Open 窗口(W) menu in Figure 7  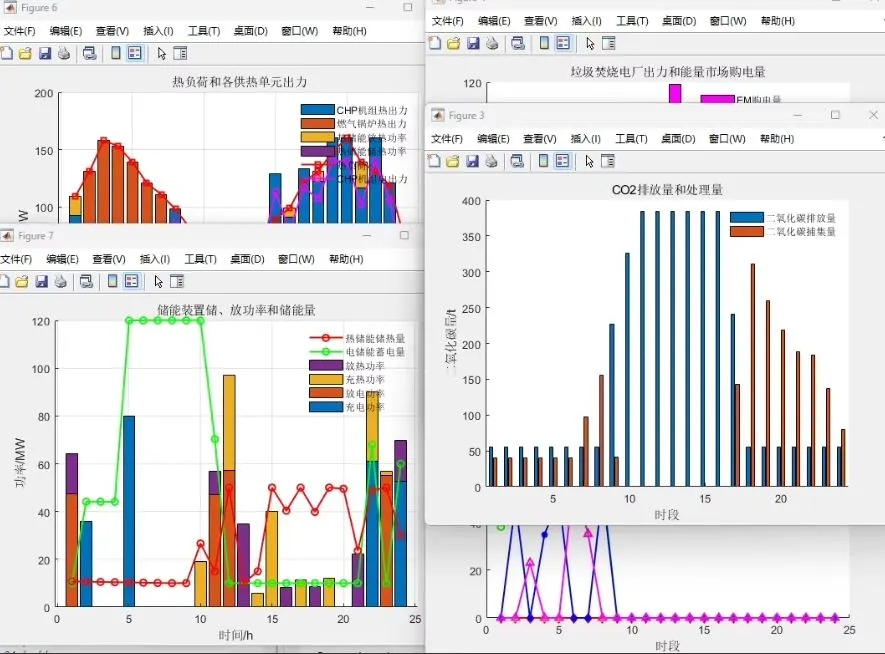pyautogui.click(x=296, y=259)
